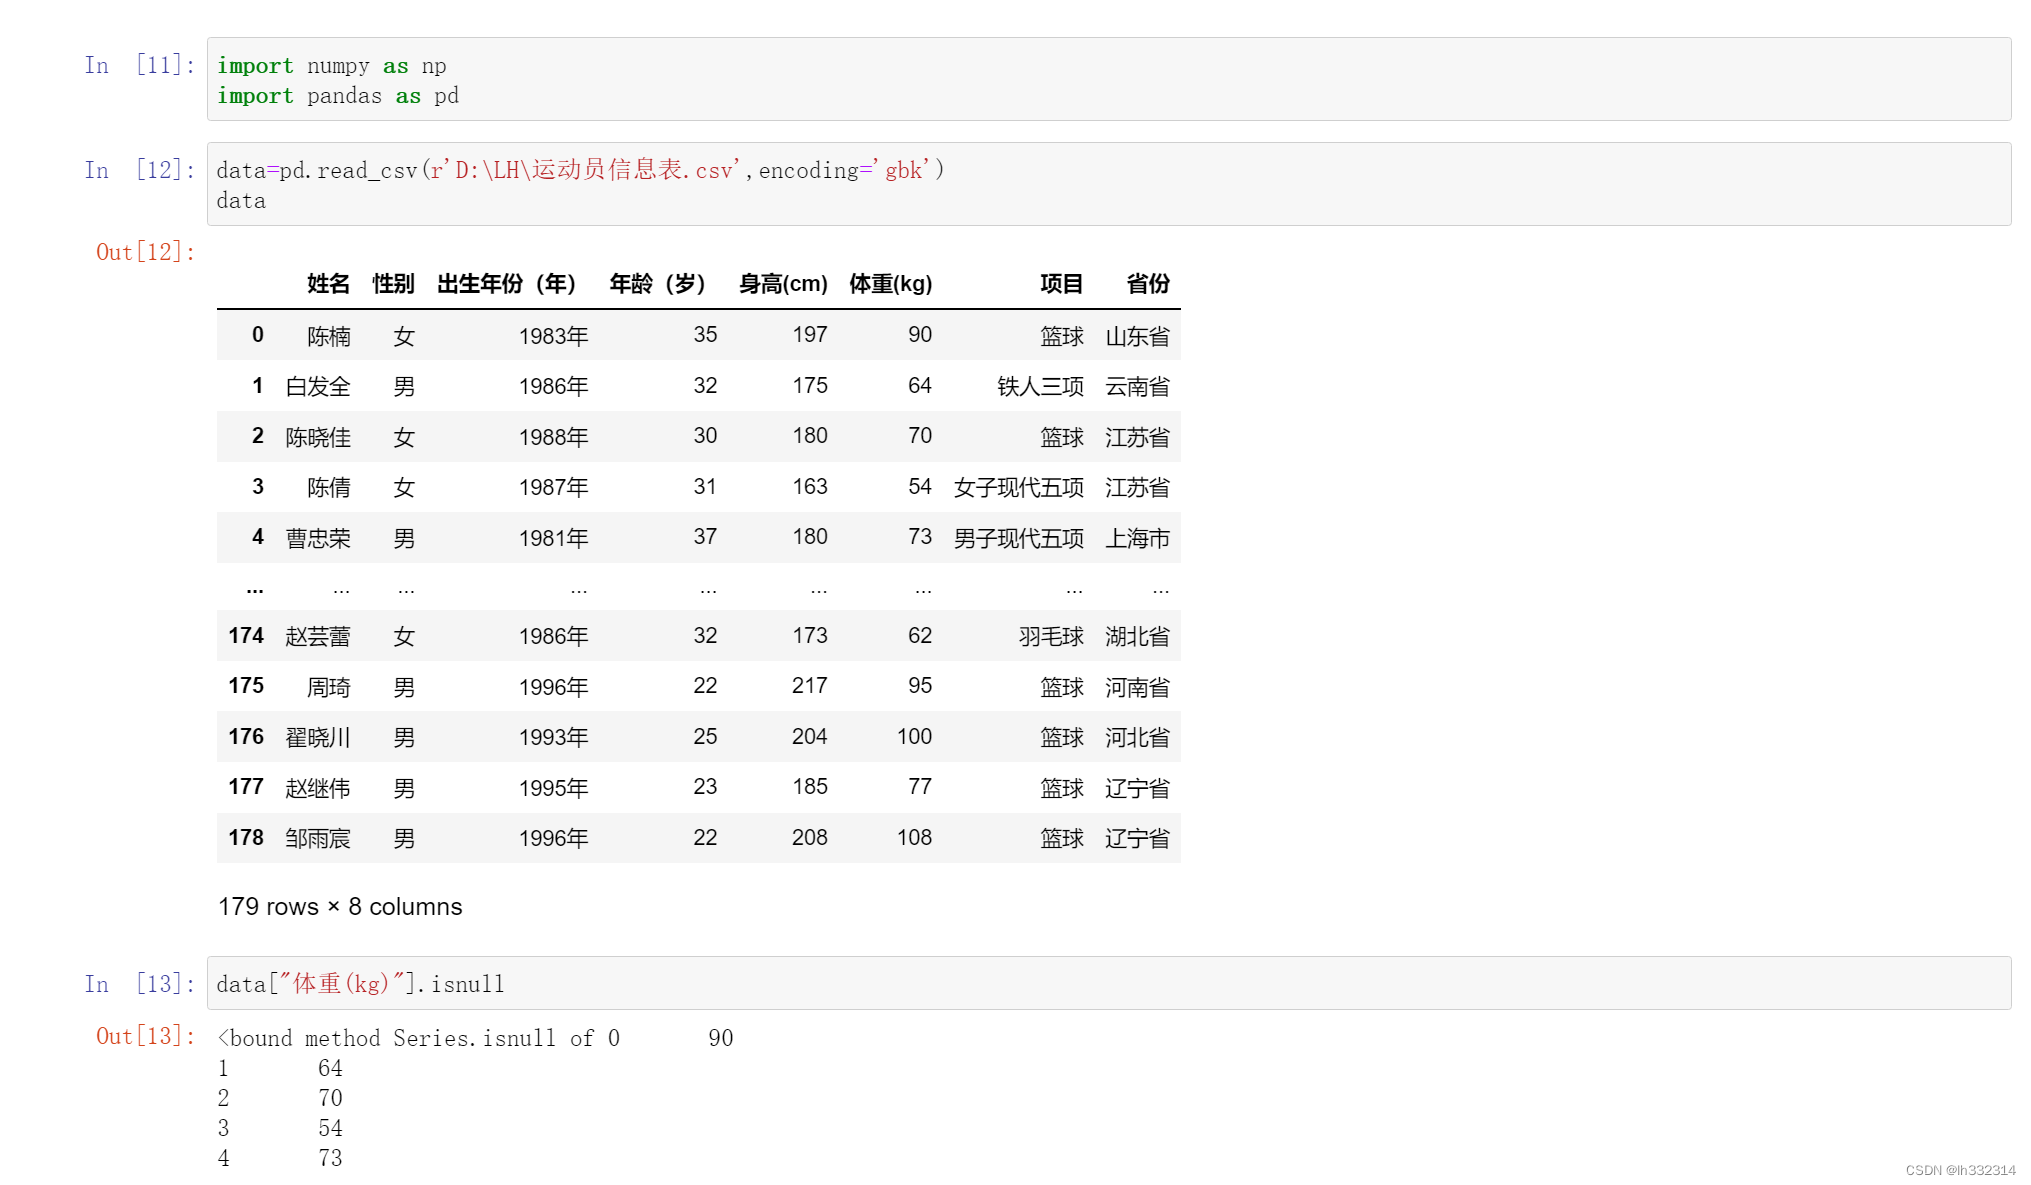
Task: Click the 体重(kg) column header
Action: 890,284
